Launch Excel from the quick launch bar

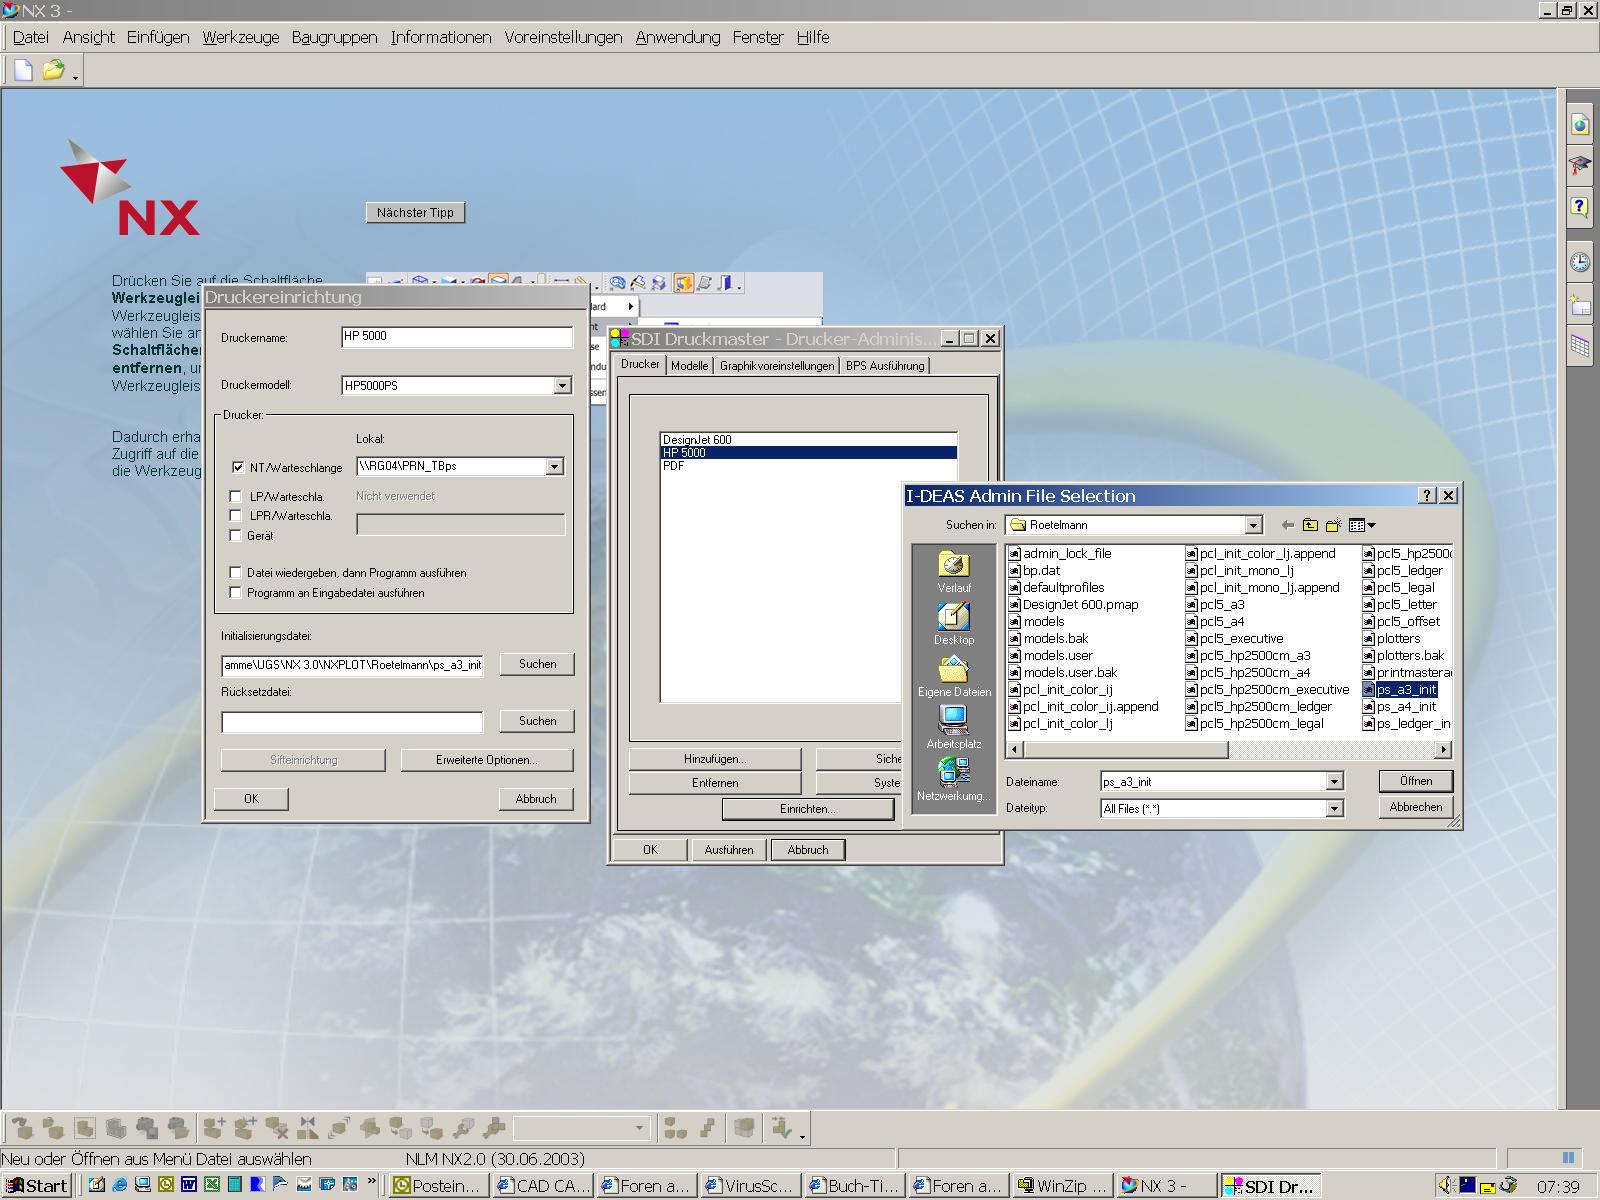pyautogui.click(x=211, y=1186)
